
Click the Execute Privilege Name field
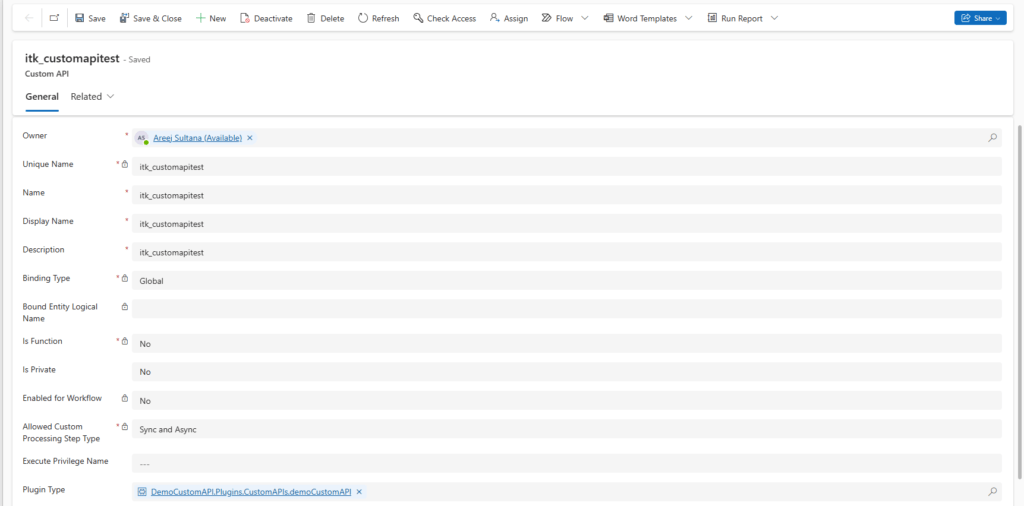pos(566,464)
